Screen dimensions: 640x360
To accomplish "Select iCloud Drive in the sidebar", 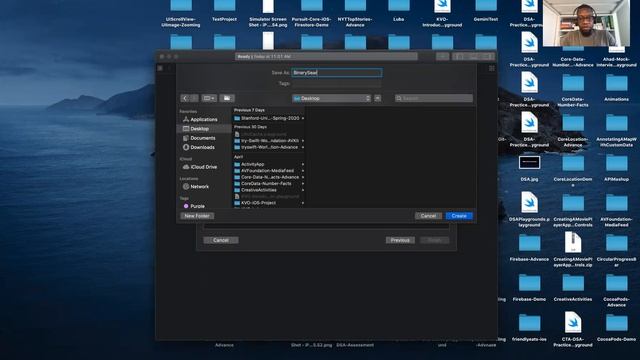I will (204, 167).
